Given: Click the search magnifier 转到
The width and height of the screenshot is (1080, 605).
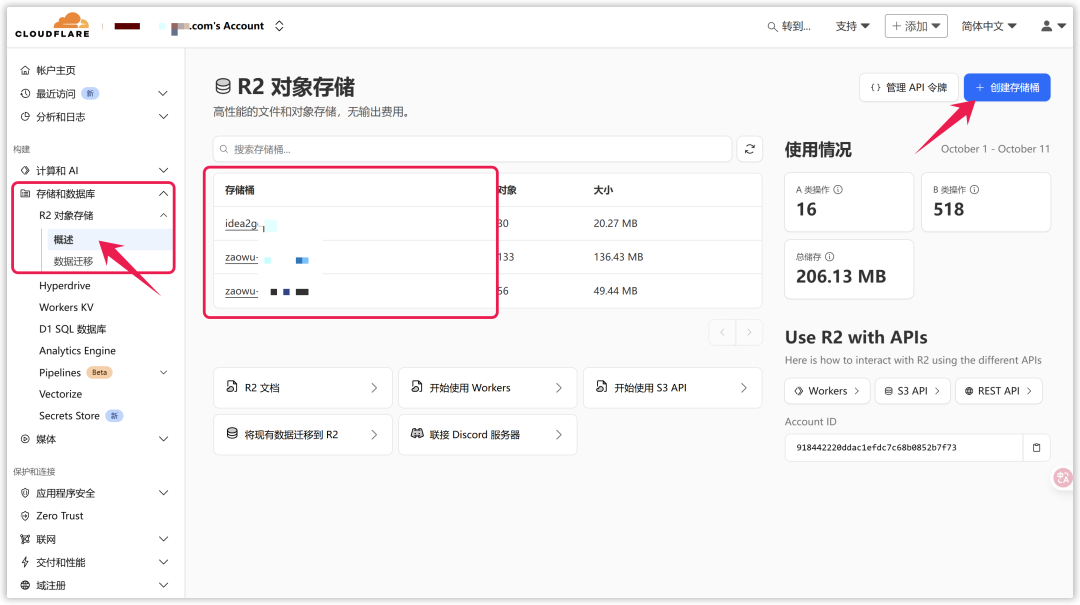Looking at the screenshot, I should tap(772, 27).
